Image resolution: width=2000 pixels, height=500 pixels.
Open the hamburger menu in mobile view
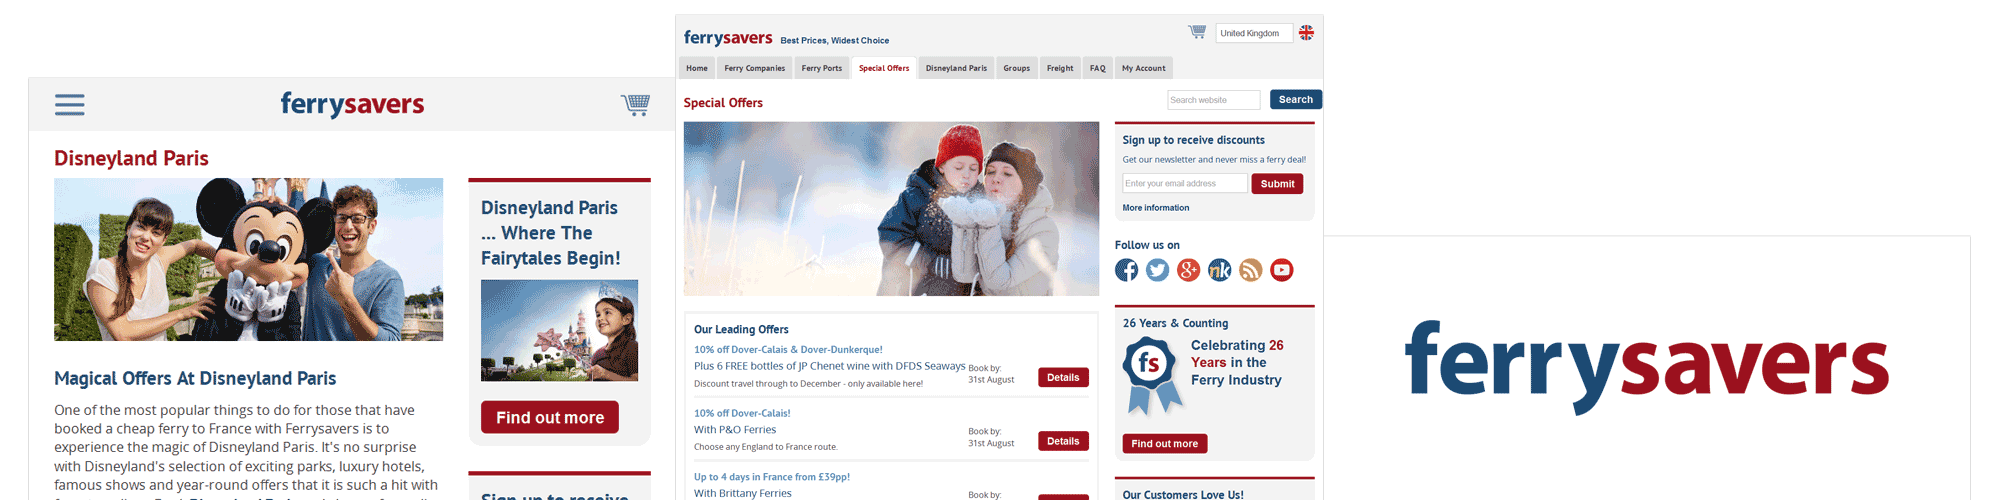(x=70, y=105)
